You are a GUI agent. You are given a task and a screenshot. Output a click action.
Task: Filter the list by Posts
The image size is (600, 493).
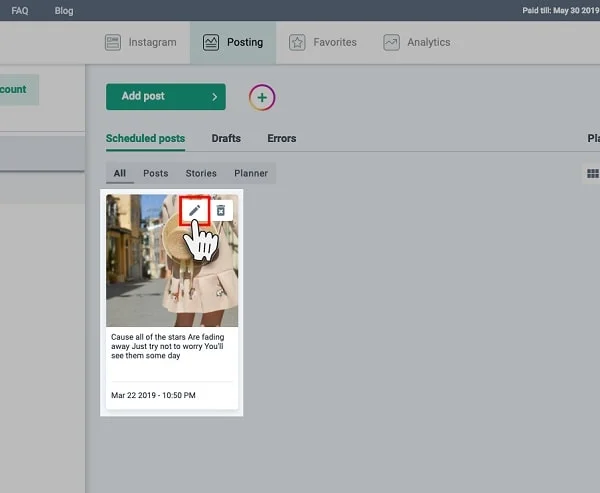click(x=155, y=173)
